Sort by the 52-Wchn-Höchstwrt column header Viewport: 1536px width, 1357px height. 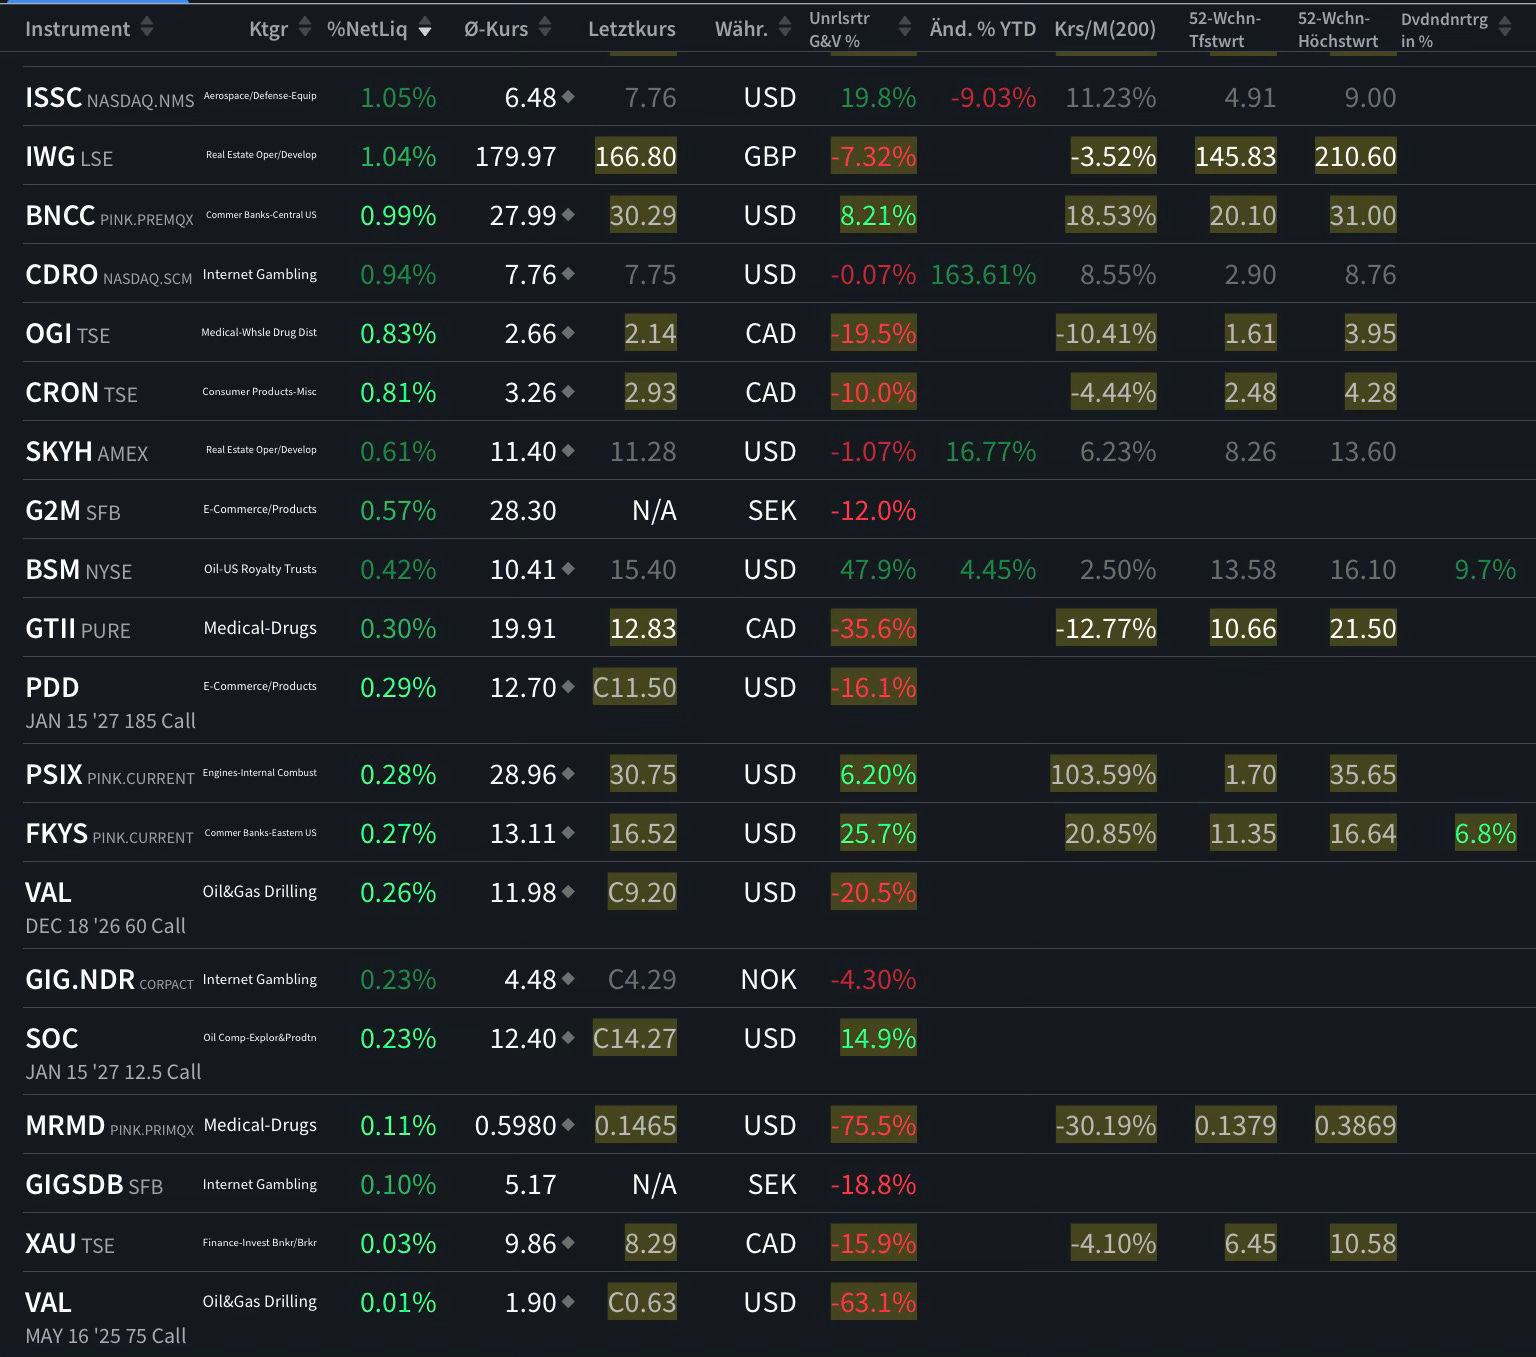(1338, 29)
